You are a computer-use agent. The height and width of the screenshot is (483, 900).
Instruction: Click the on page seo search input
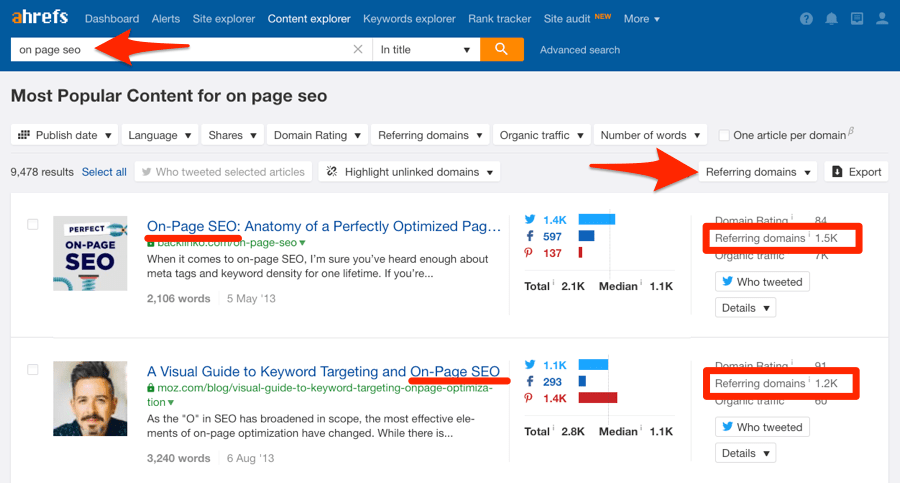tap(180, 50)
